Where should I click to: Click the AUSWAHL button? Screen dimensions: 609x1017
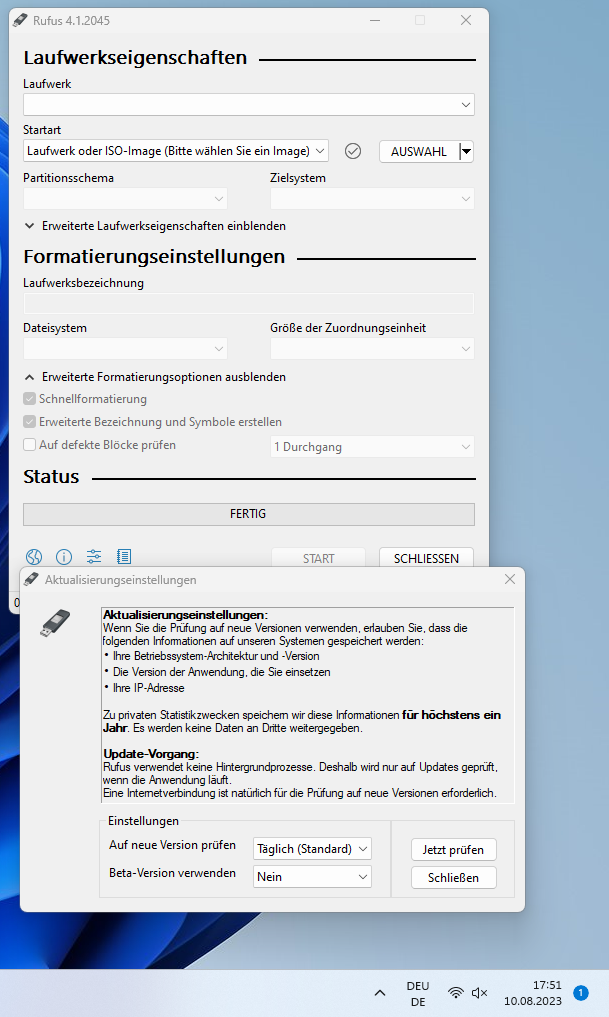(419, 151)
